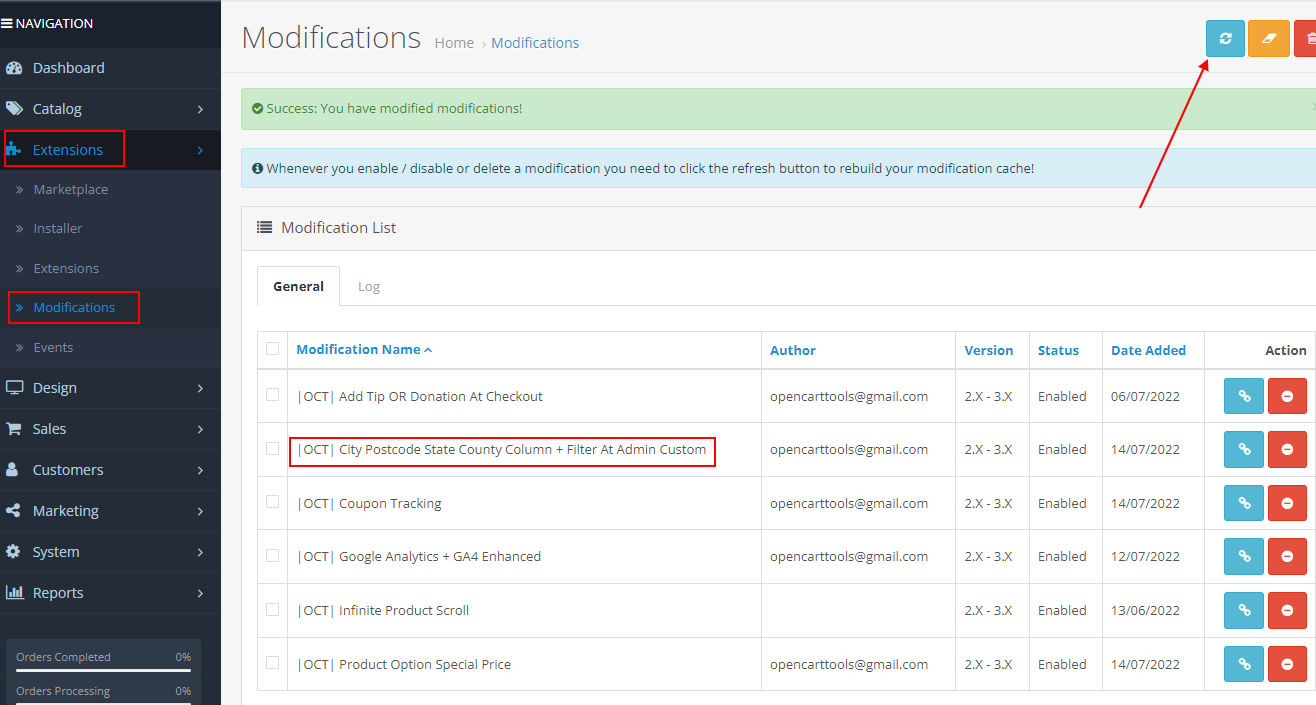Click the Catalog tags icon

(14, 109)
